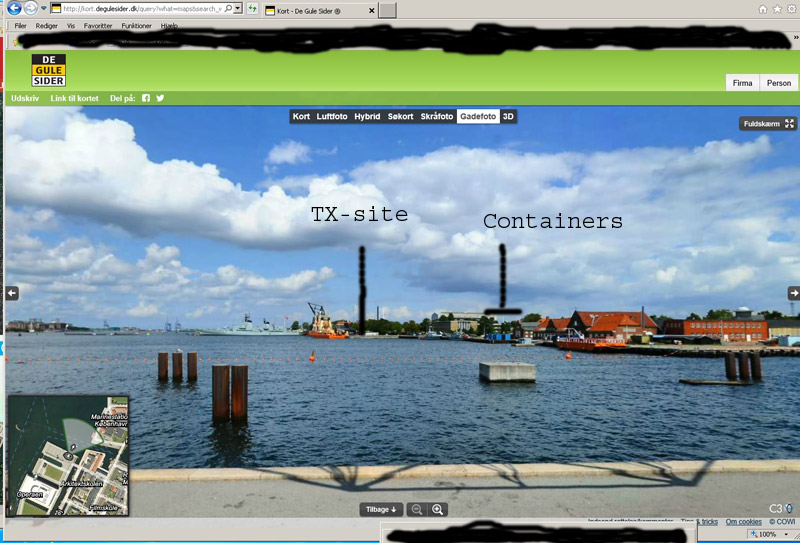Click the Udskriv link
Viewport: 800px width, 543px height.
[x=25, y=98]
